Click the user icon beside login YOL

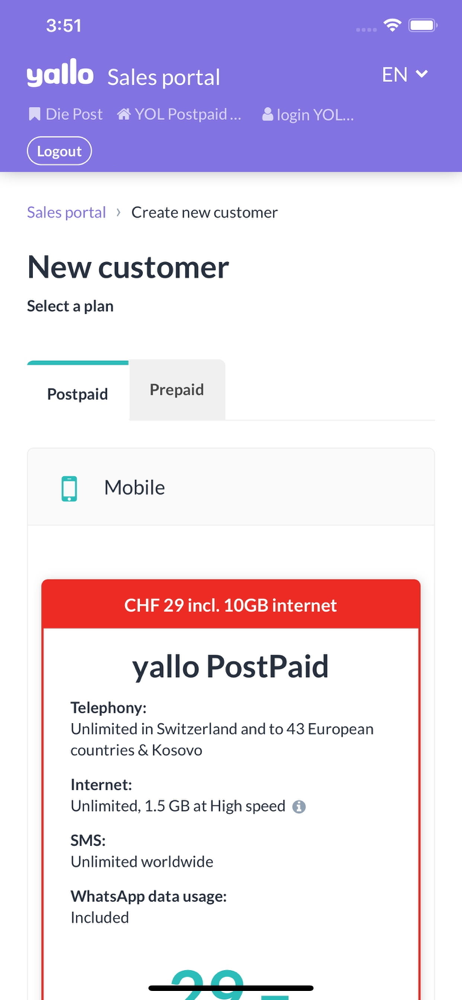click(x=267, y=114)
